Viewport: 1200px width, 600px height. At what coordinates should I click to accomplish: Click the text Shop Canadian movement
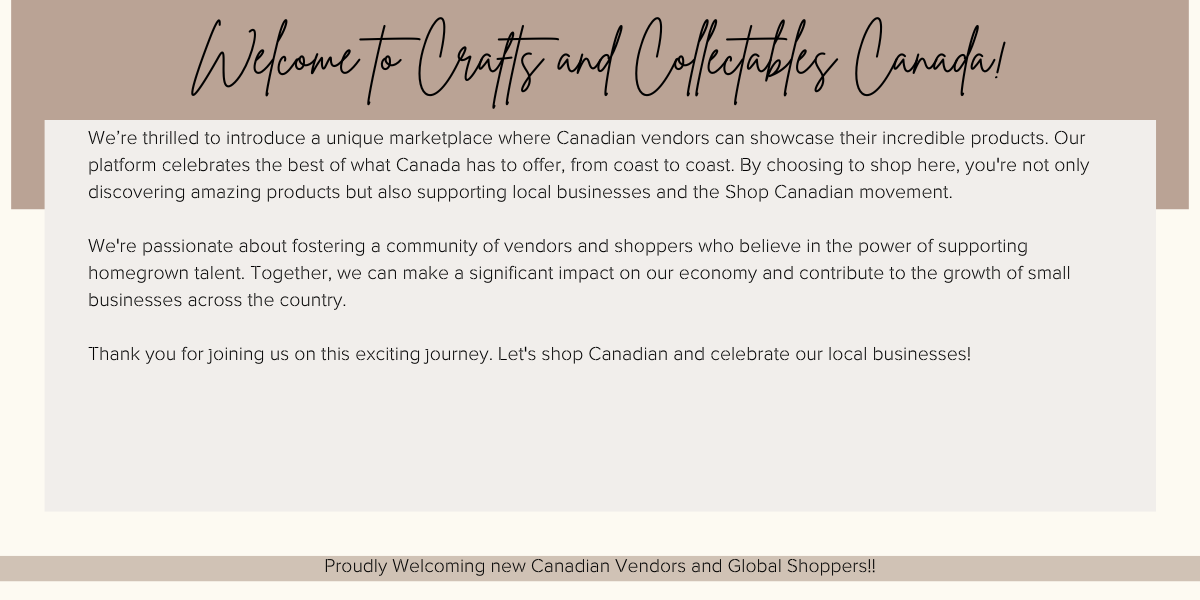[x=838, y=192]
